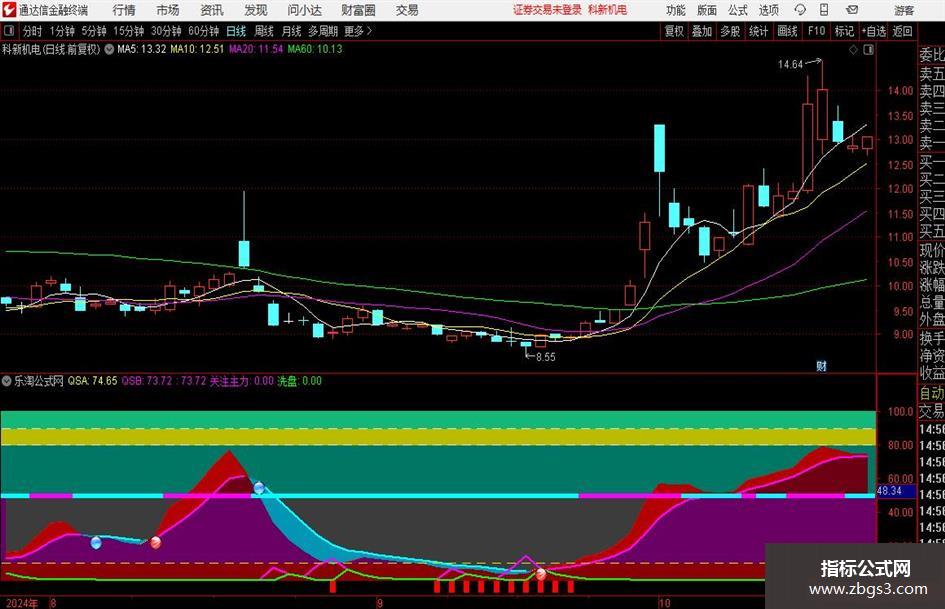The width and height of the screenshot is (945, 609).
Task: Click the 返回 back button
Action: click(x=902, y=31)
